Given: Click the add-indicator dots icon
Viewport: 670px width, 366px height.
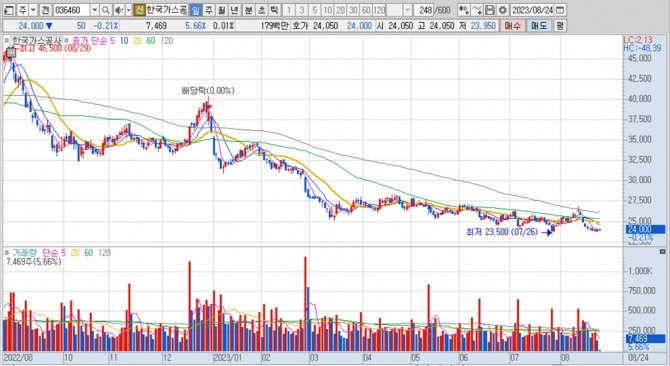Looking at the screenshot, I should pos(464,10).
